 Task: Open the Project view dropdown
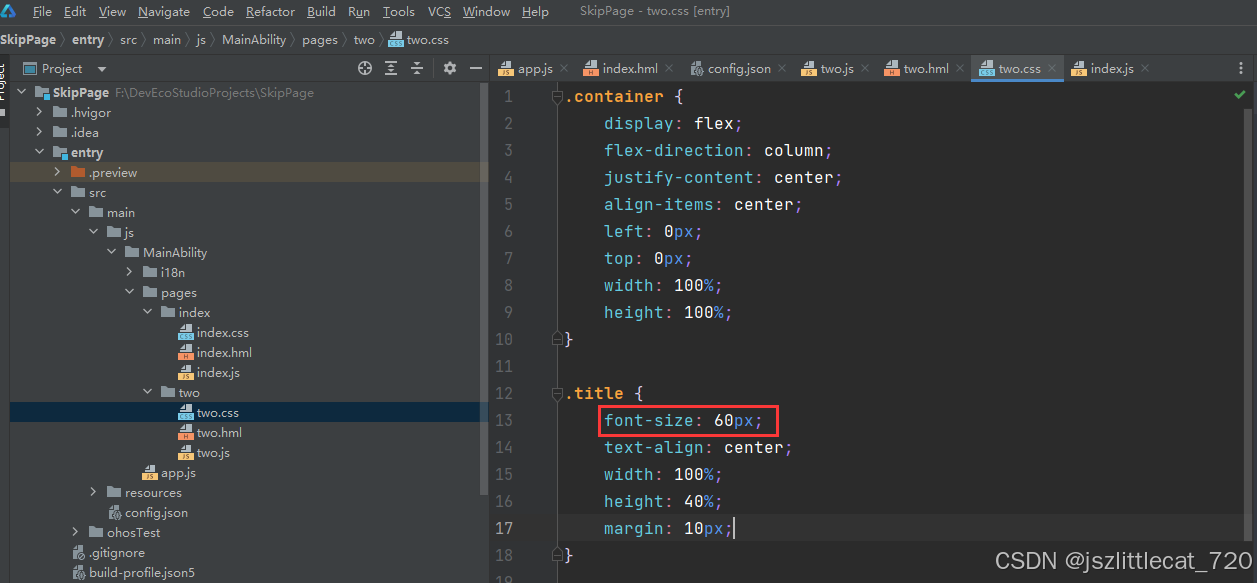pos(102,69)
